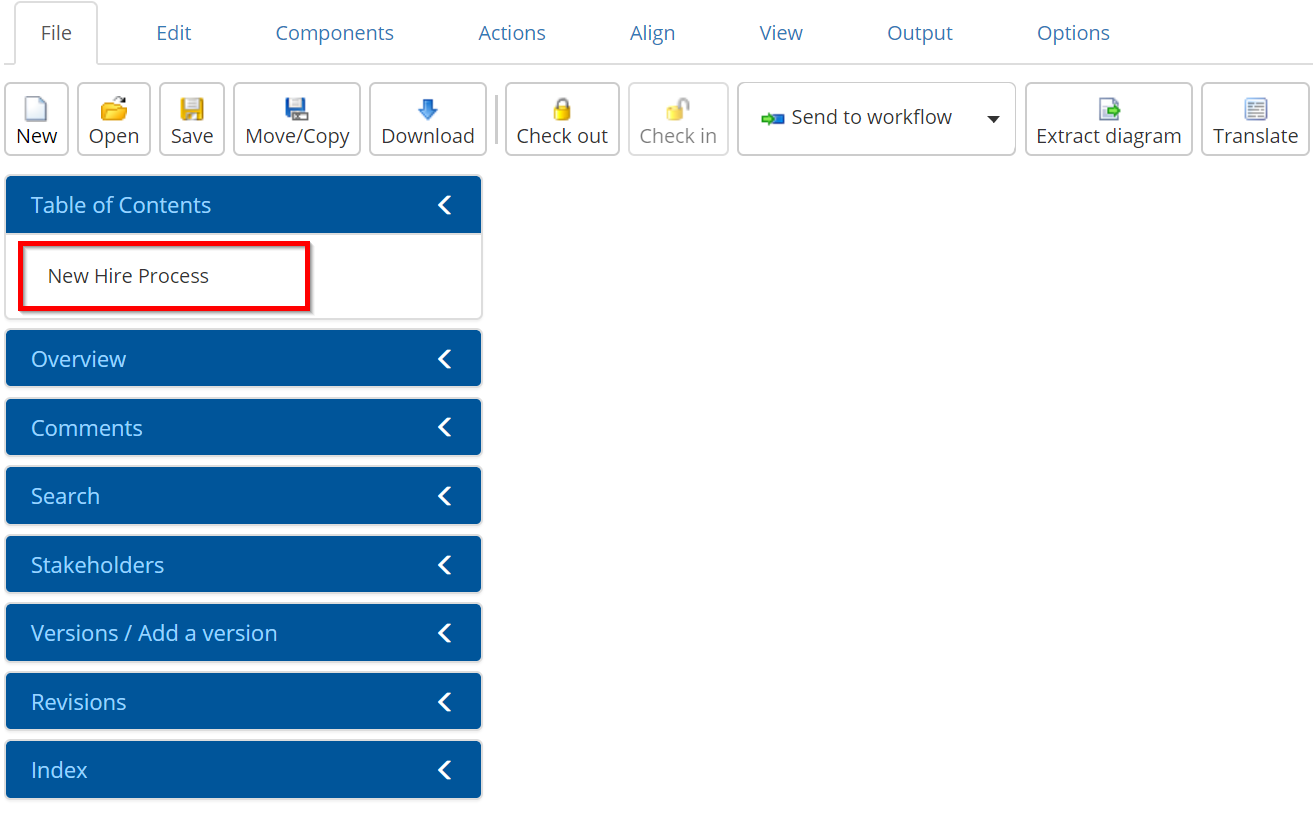Click the Overview header title
This screenshot has width=1313, height=813.
[x=78, y=359]
